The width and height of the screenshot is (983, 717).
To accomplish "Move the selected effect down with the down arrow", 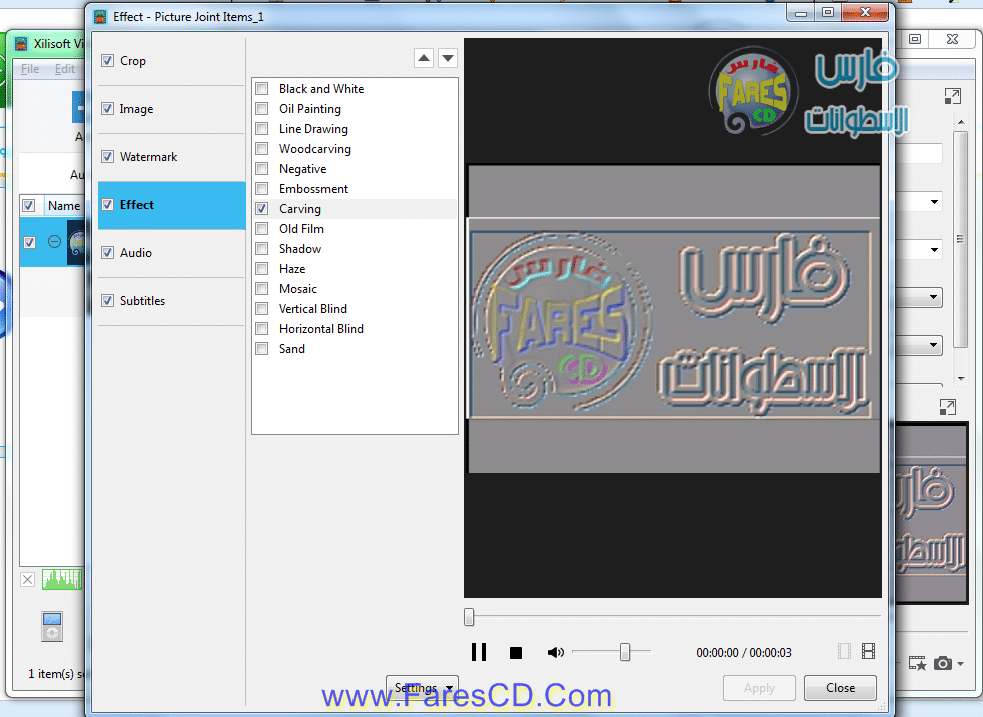I will (x=448, y=58).
